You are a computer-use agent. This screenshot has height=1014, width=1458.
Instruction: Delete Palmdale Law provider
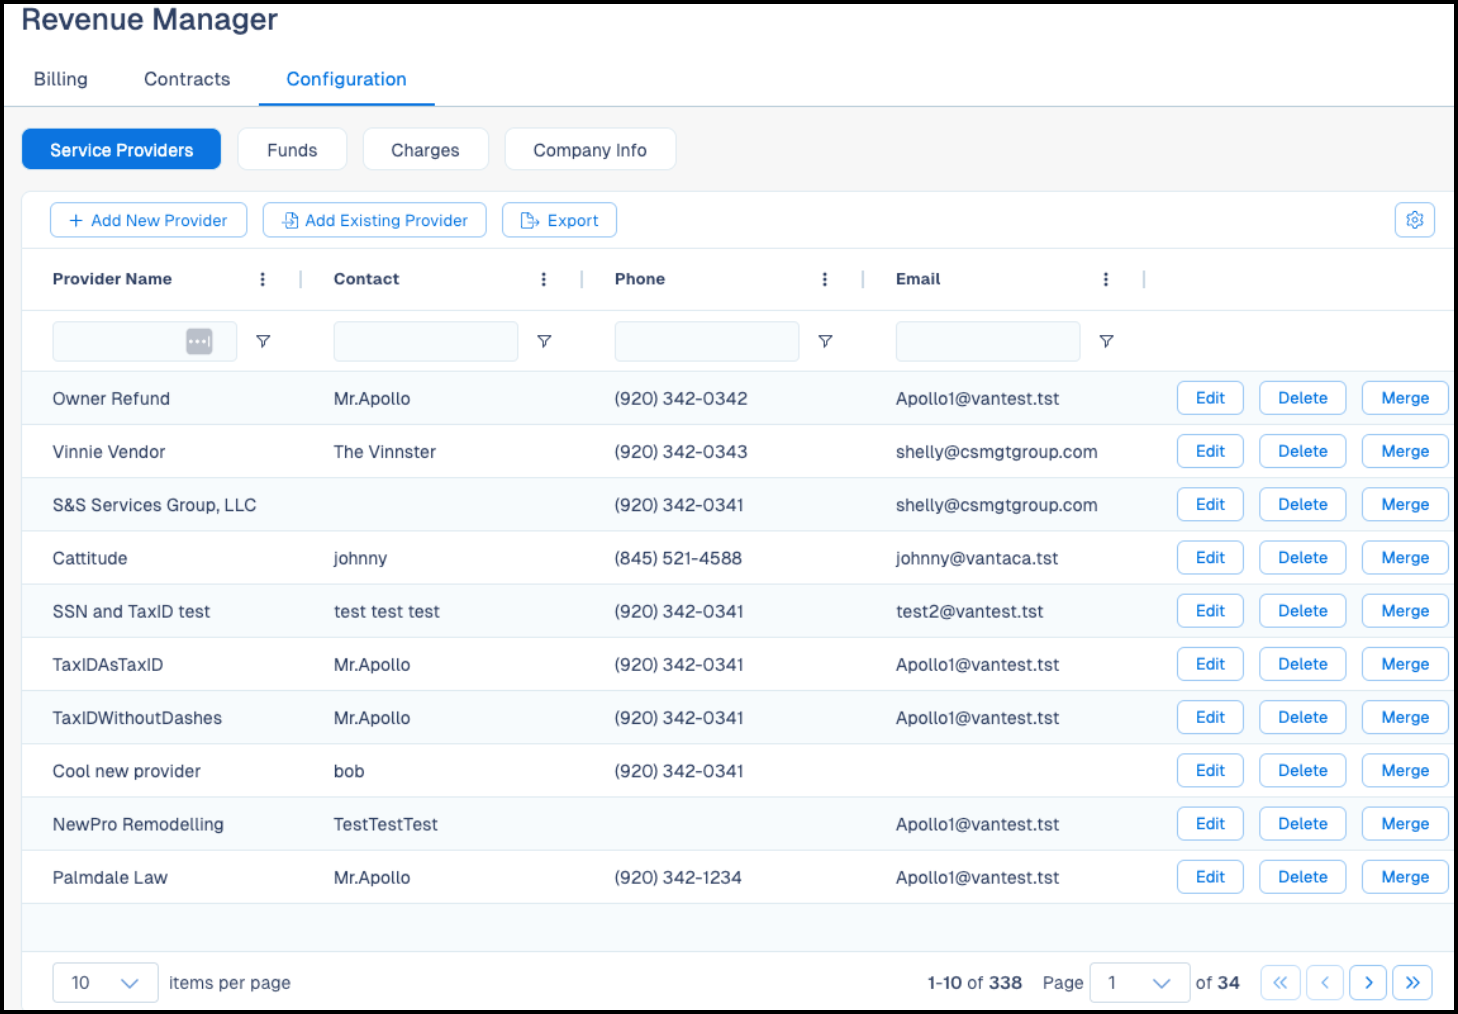(1302, 877)
